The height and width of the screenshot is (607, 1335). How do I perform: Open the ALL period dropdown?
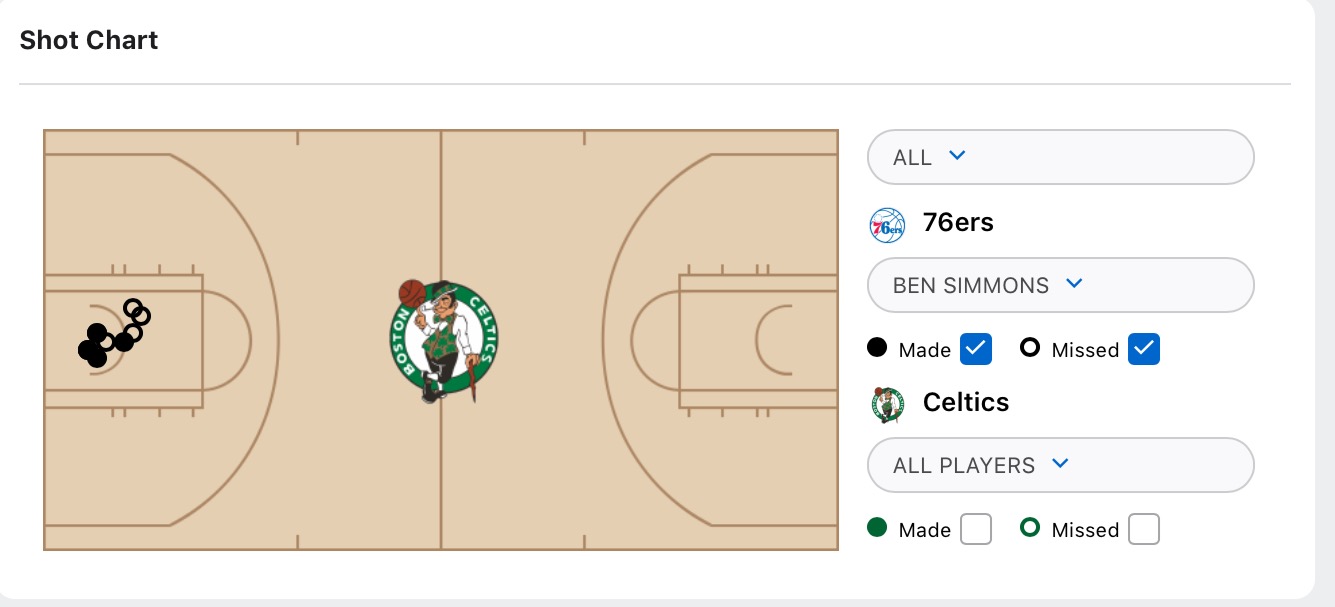click(1061, 157)
